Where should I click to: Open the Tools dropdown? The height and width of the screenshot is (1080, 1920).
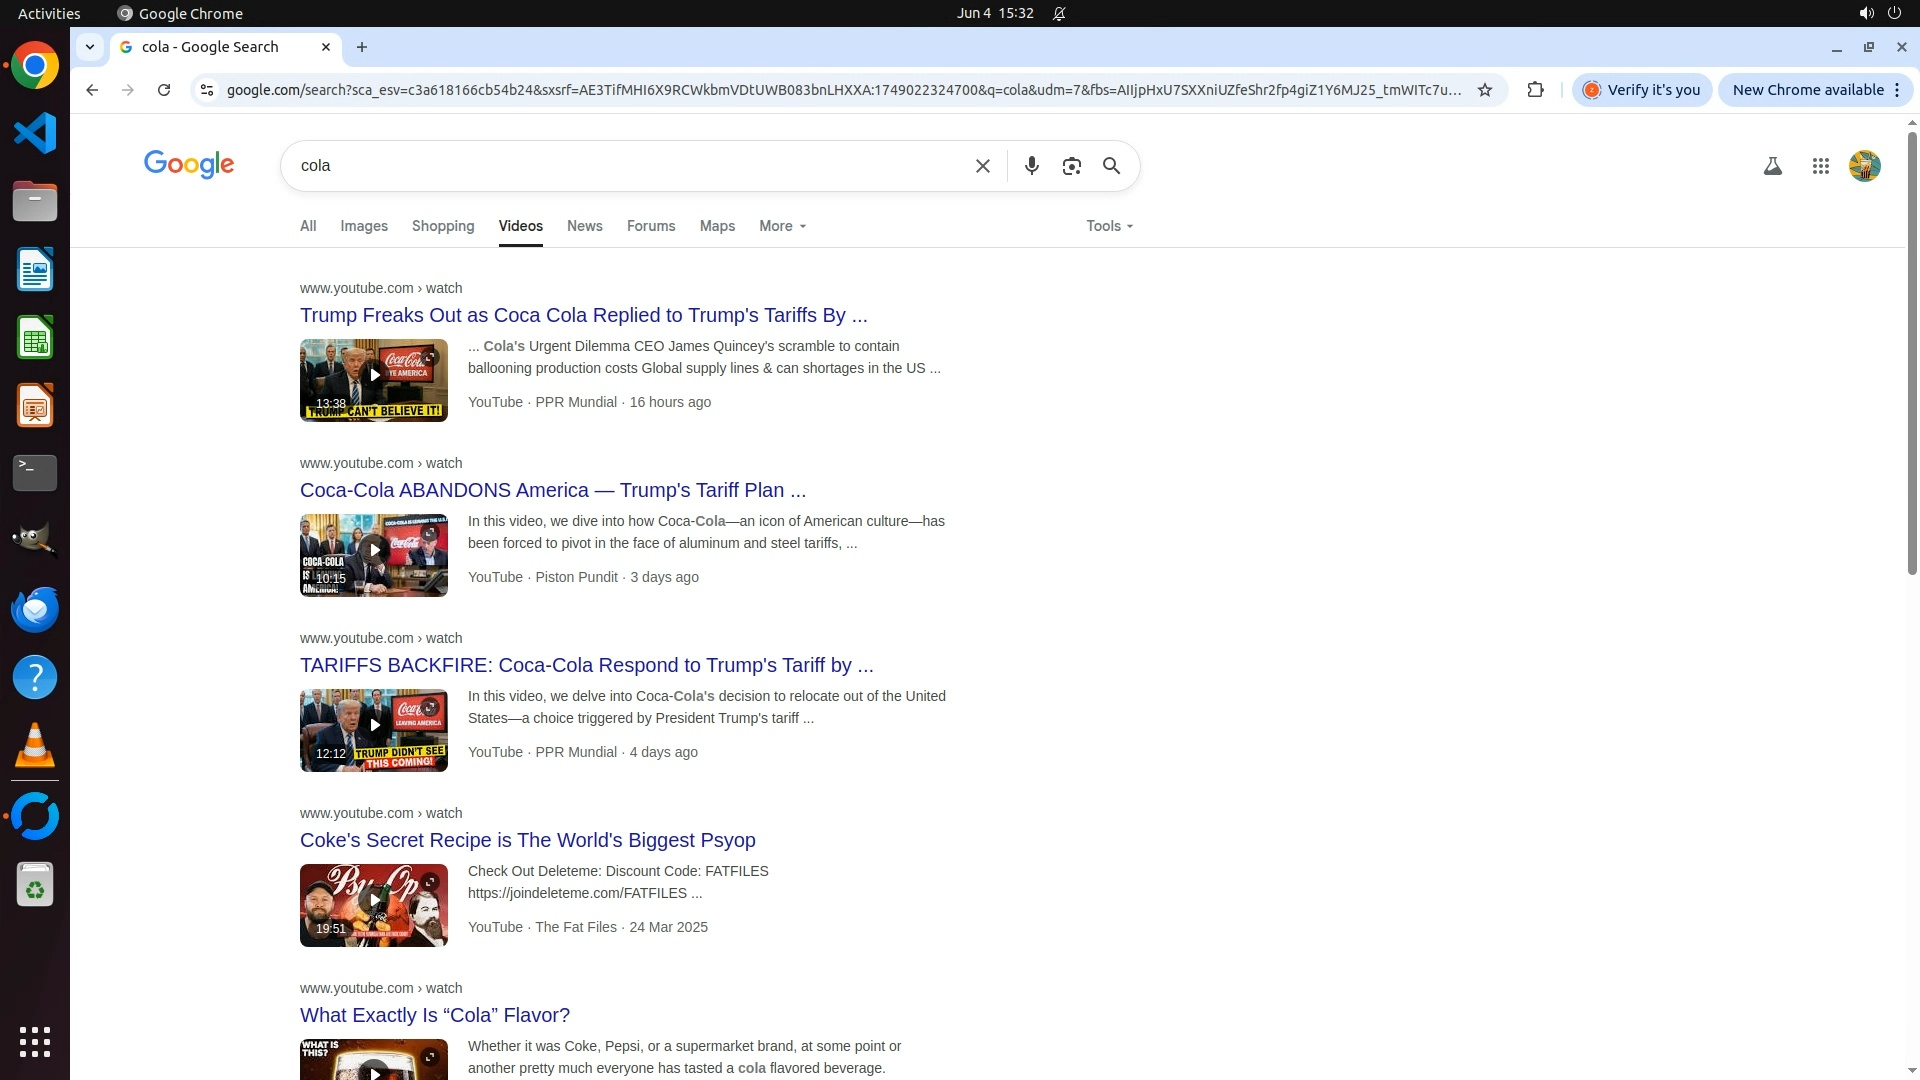1109,226
